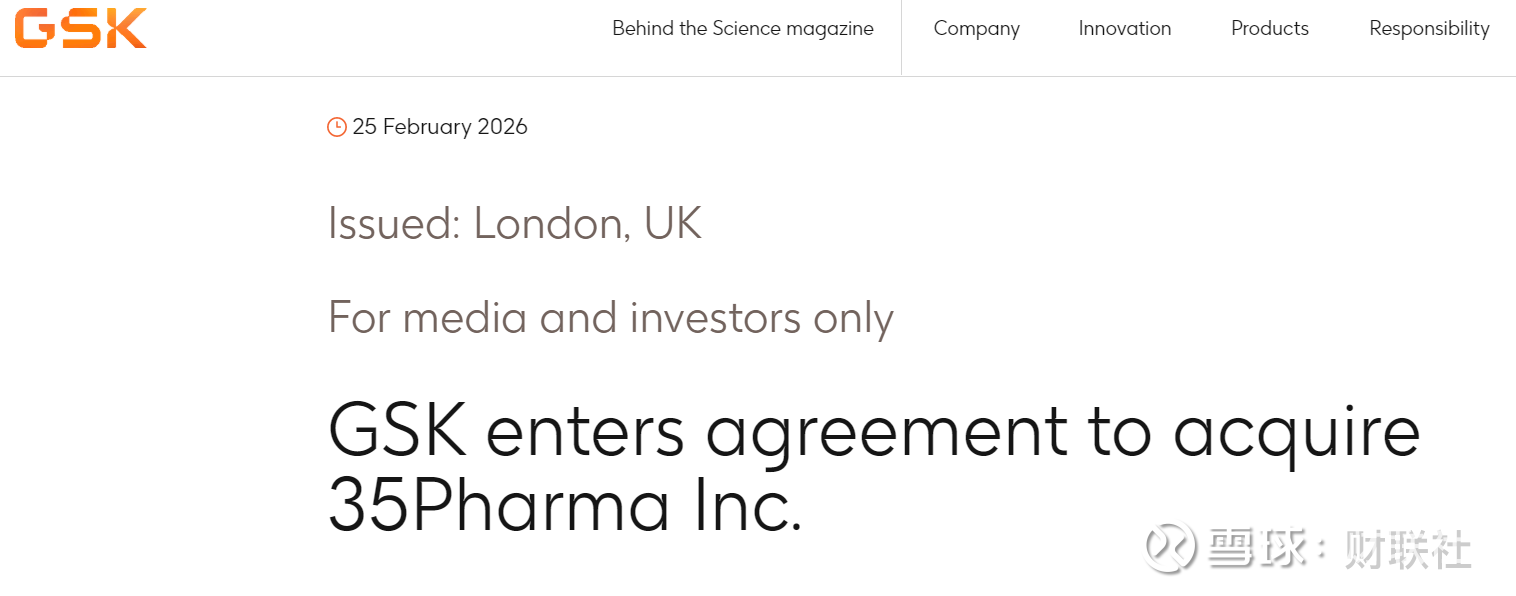The width and height of the screenshot is (1516, 596).
Task: Click the word "GSK" starting the headline
Action: point(397,432)
